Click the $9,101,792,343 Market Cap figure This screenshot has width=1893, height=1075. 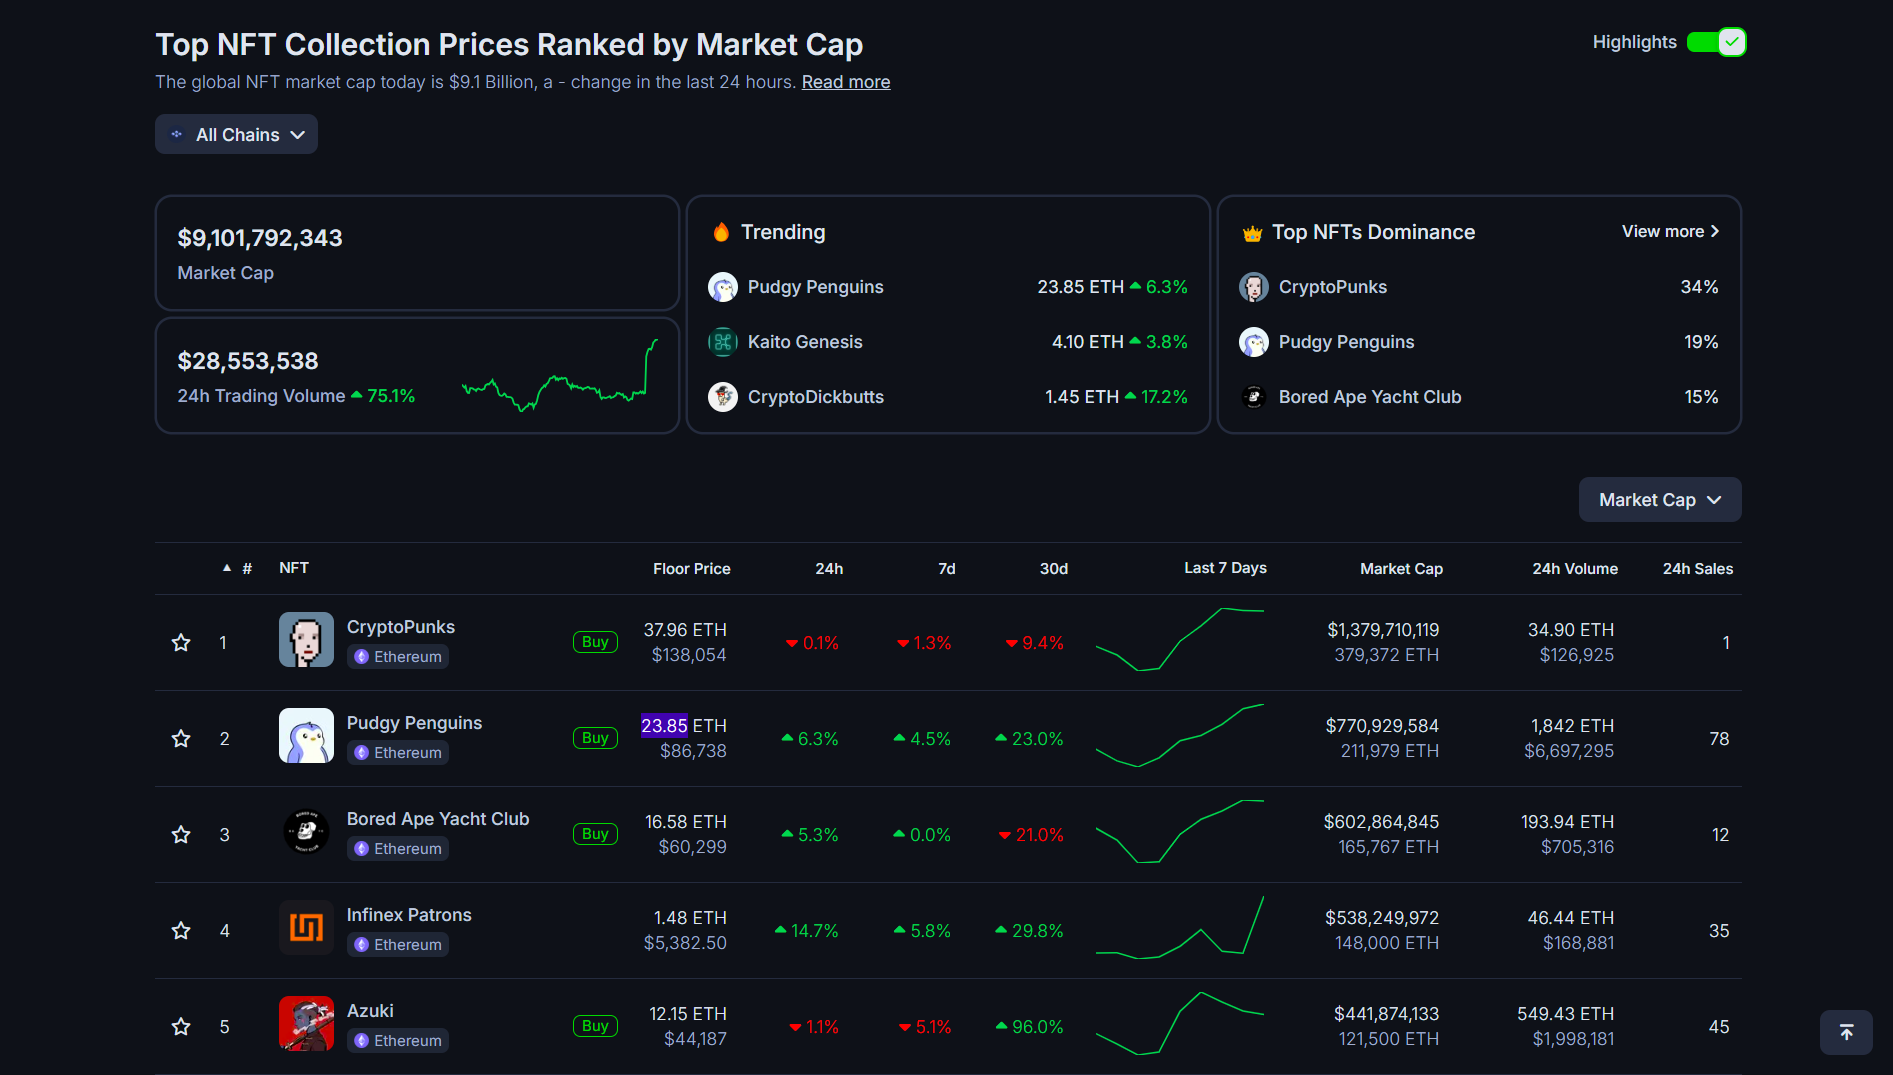(260, 238)
